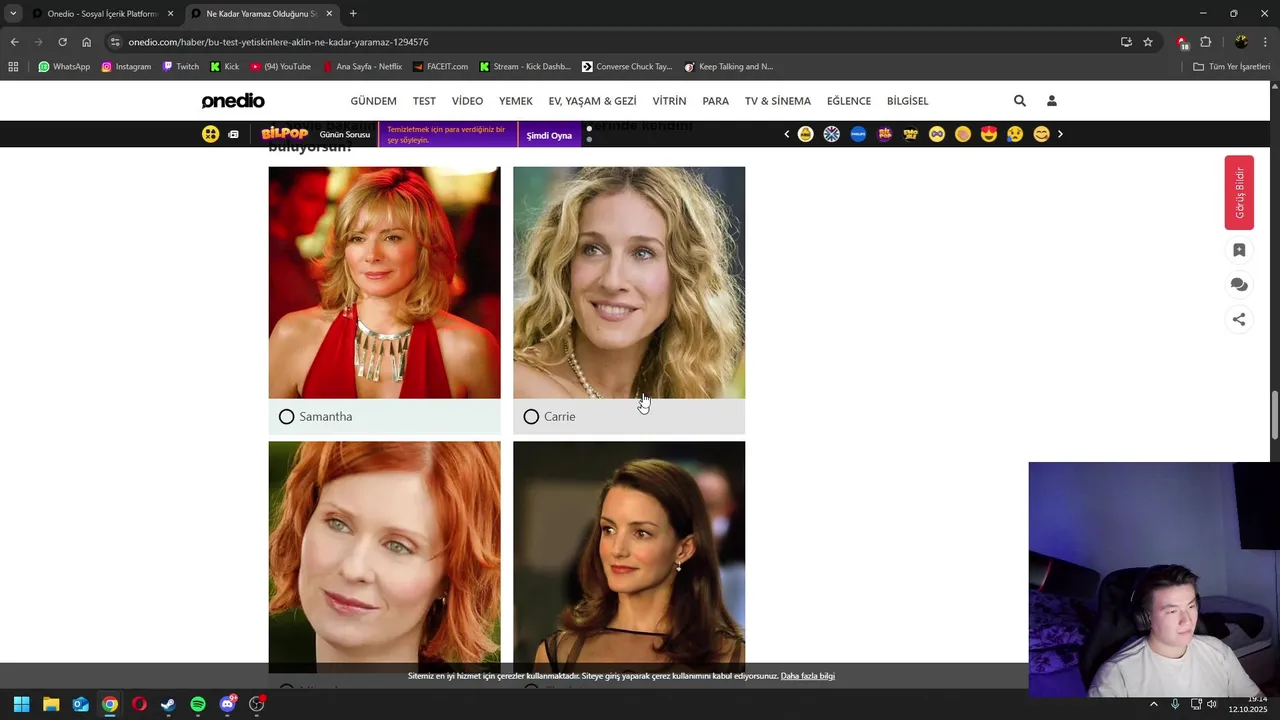Screen dimensions: 1280x720
Task: Click the red extension icon with the 18 badge
Action: (x=1182, y=42)
